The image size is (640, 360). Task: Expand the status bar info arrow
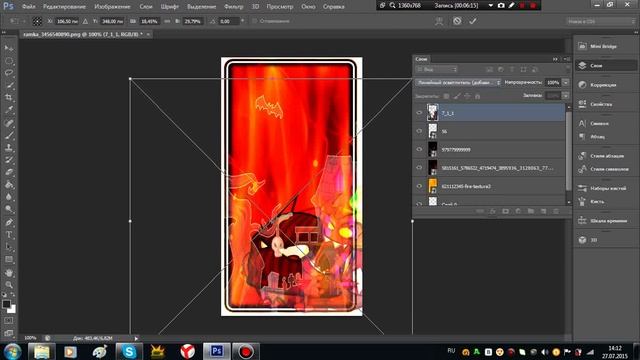click(136, 338)
